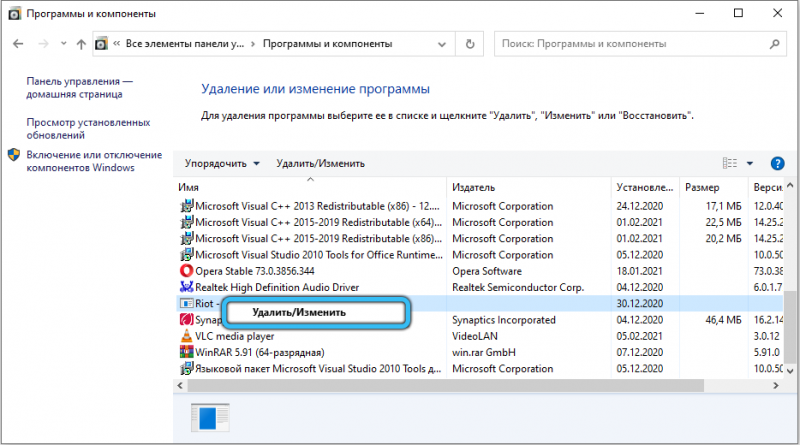Select 'Языковой пакет Microsoft Visual Studio 2010 Tools' row
The image size is (800, 445).
[x=480, y=368]
